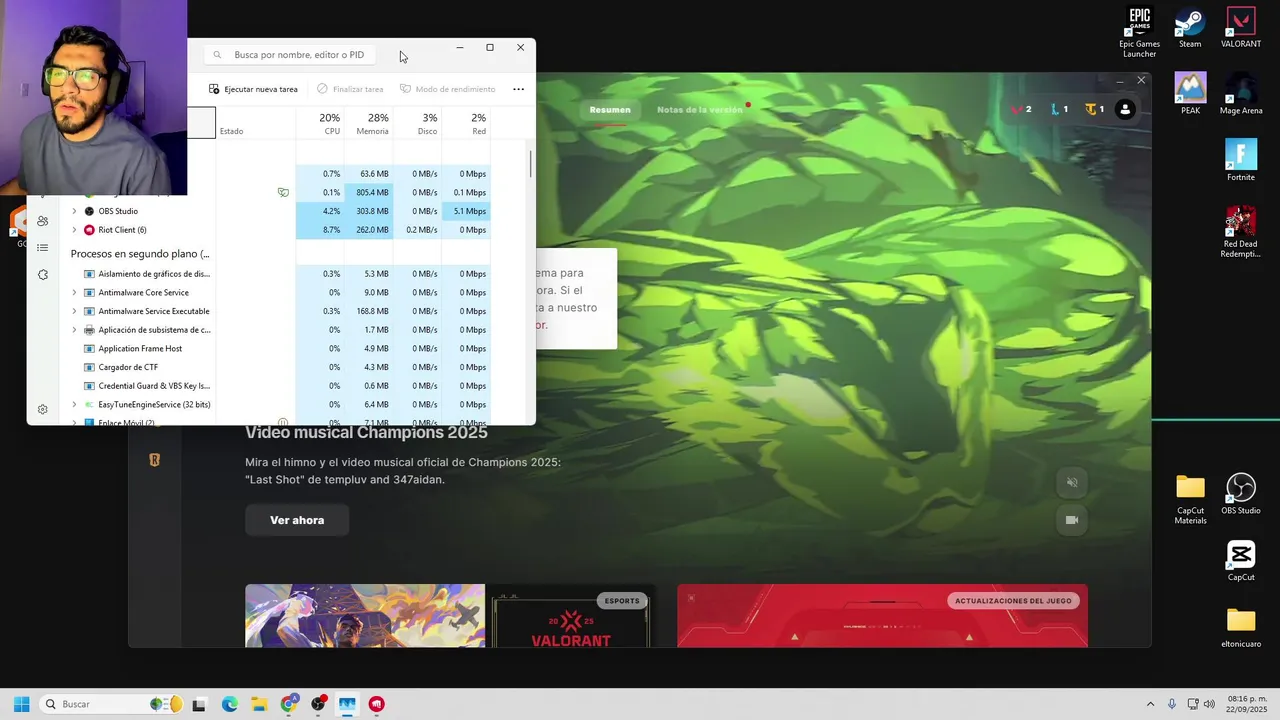The height and width of the screenshot is (720, 1280).
Task: Expand Aplicación de subsistema row
Action: click(74, 330)
